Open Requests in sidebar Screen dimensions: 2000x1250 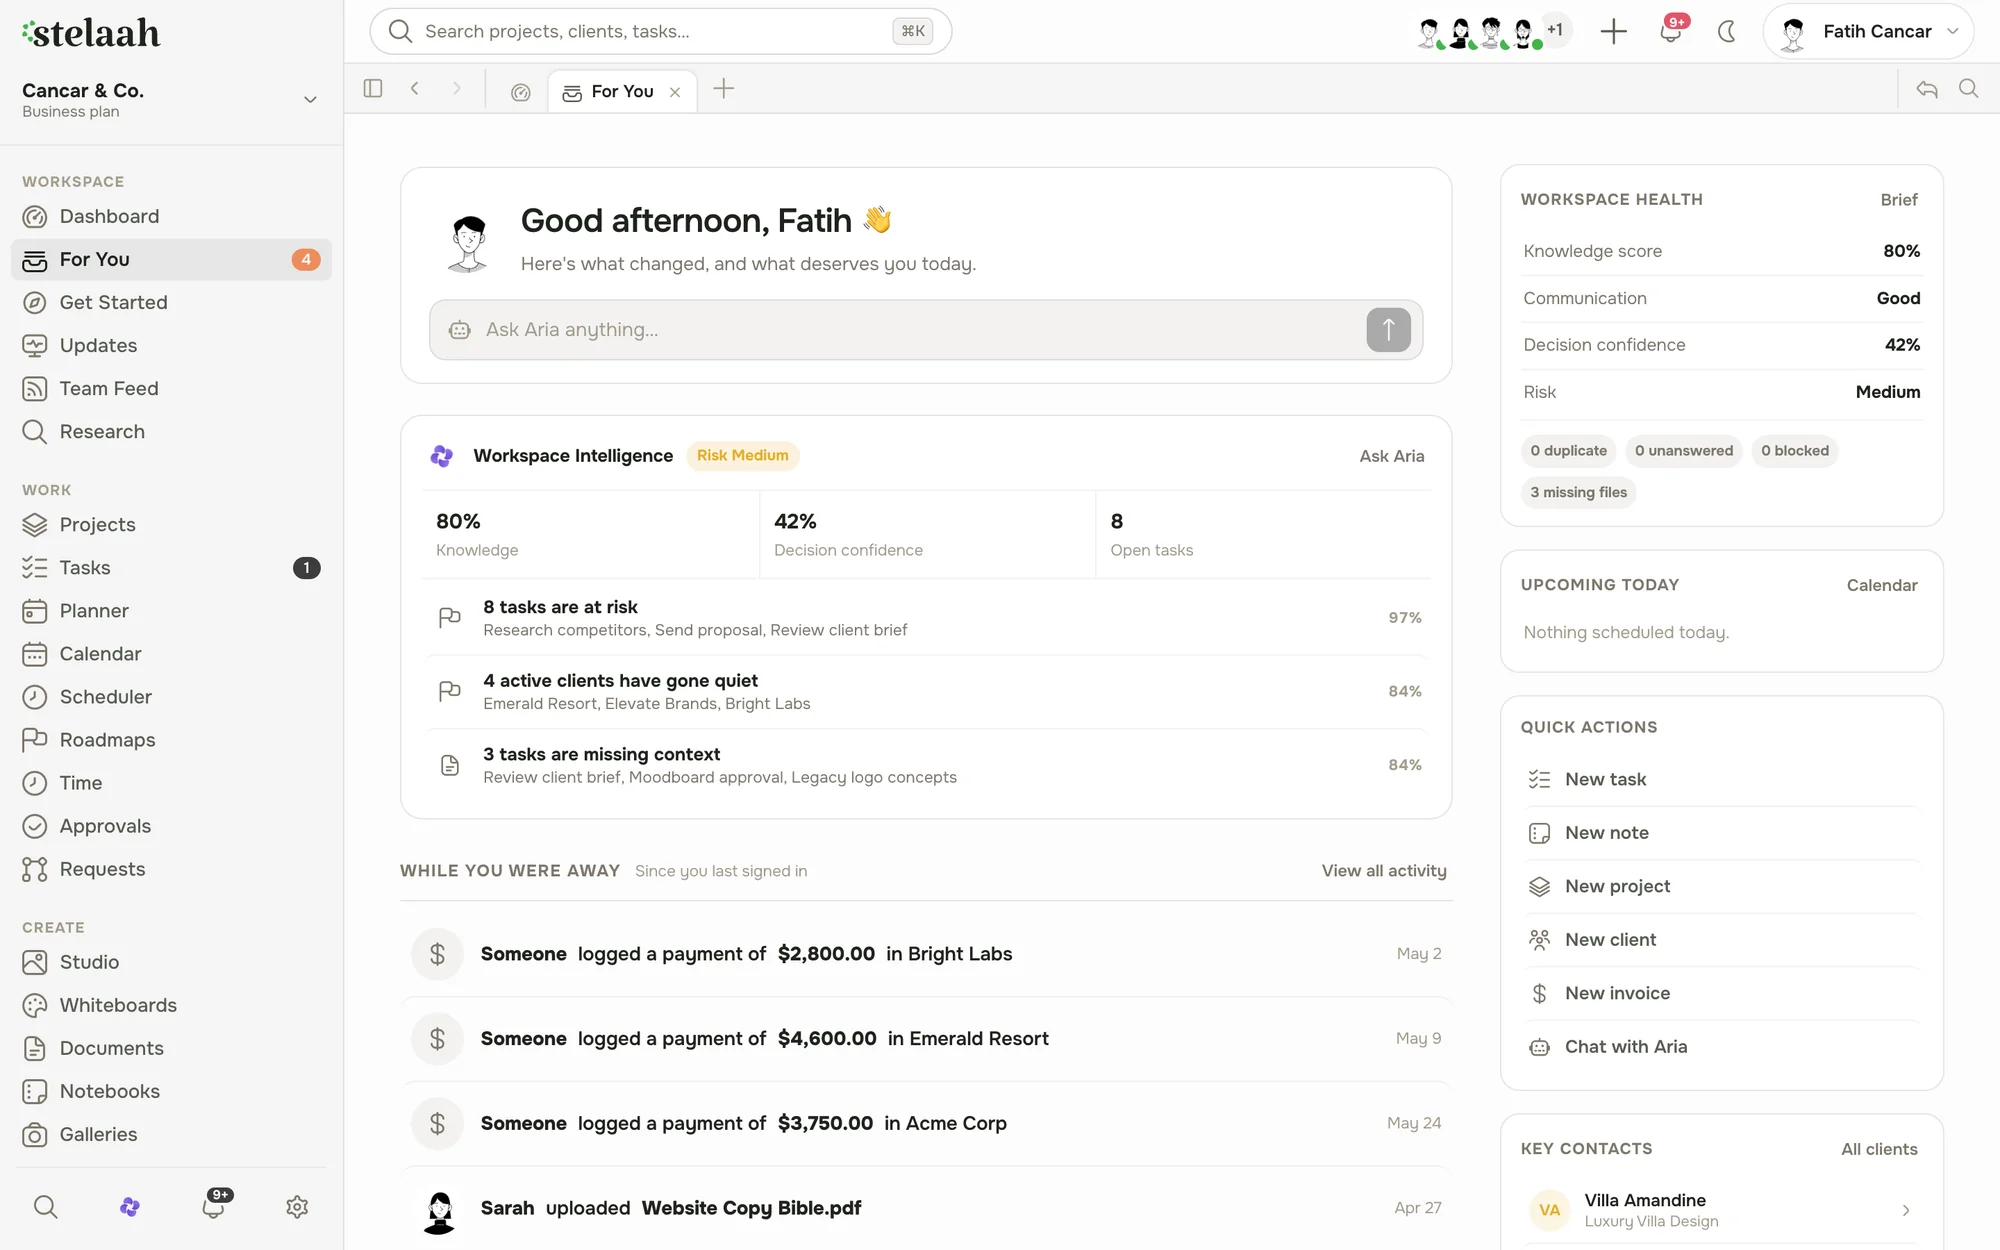(171, 869)
